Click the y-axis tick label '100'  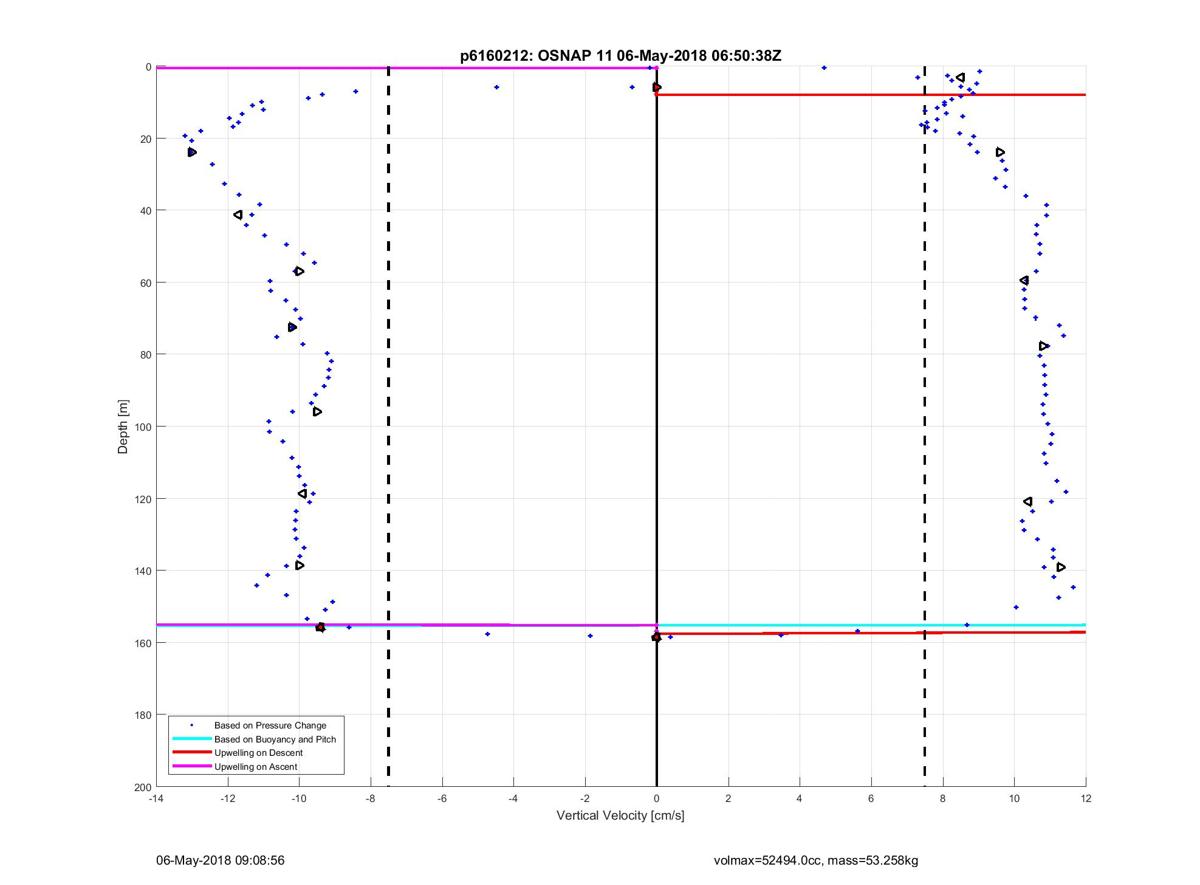point(142,427)
